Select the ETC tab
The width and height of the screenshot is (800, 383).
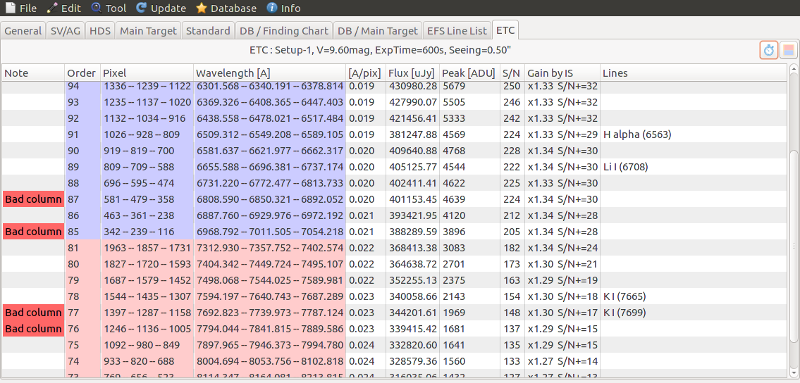(505, 31)
